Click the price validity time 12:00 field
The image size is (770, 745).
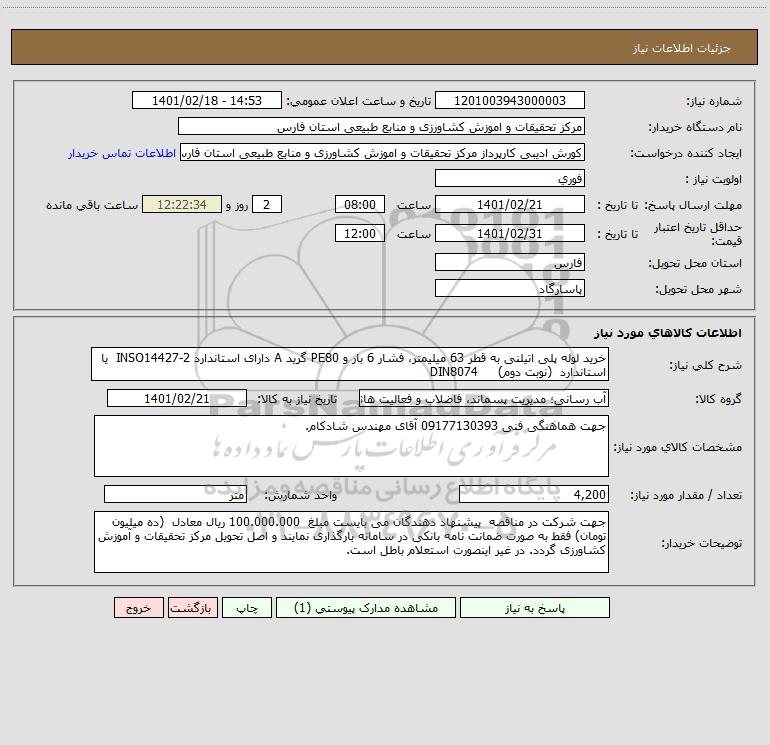click(x=359, y=233)
